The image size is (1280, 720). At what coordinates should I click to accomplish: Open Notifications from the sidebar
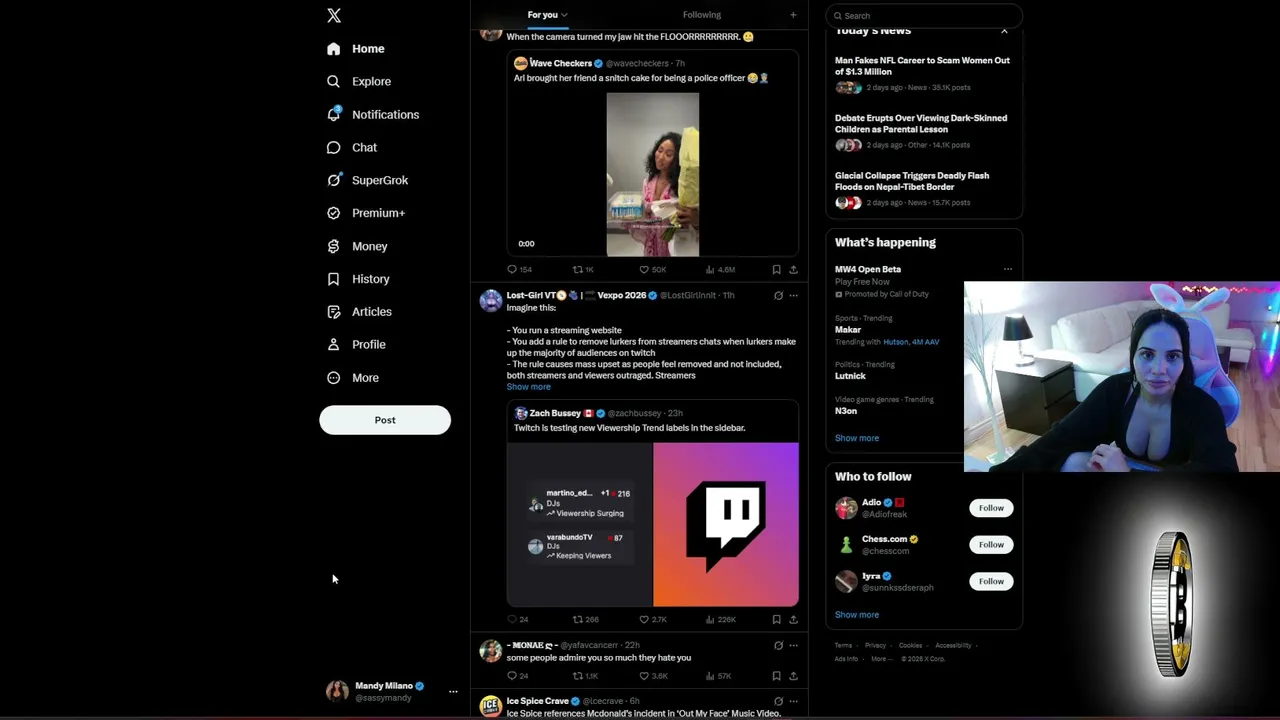point(373,115)
